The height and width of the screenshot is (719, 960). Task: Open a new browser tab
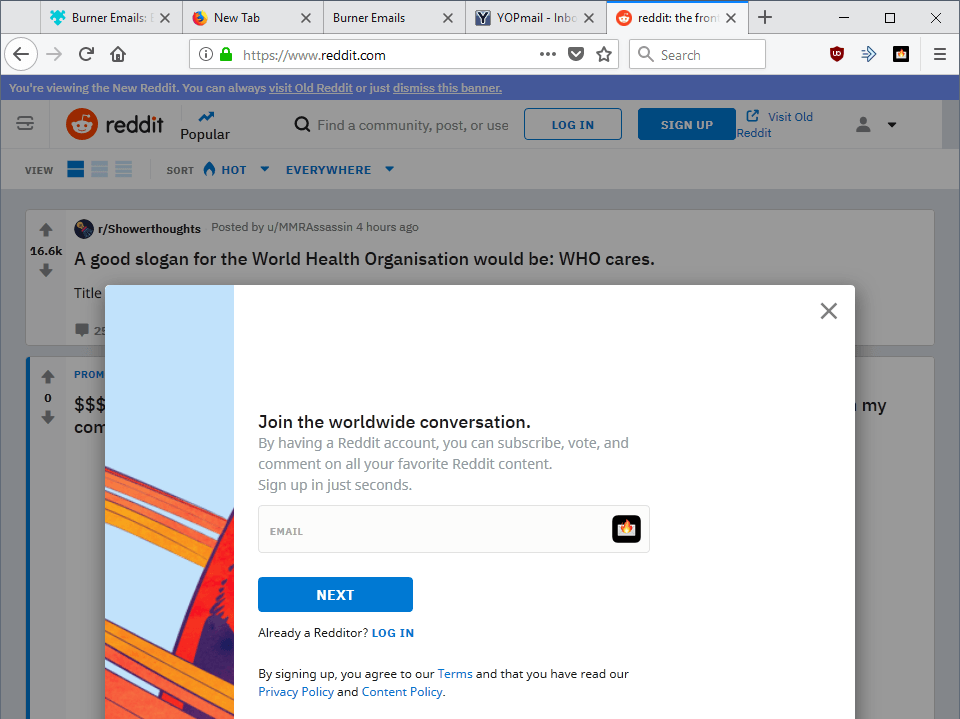click(765, 17)
